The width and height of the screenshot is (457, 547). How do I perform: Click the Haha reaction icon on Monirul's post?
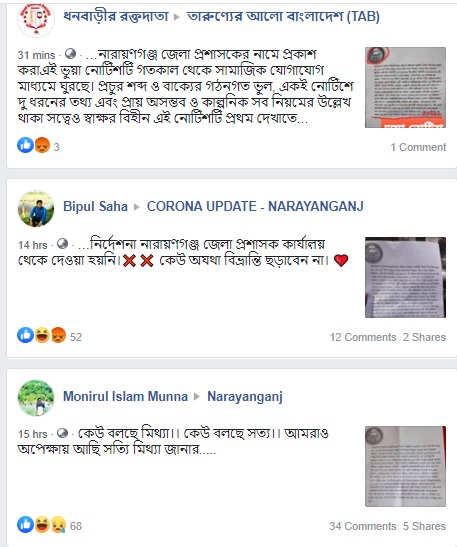[x=42, y=524]
